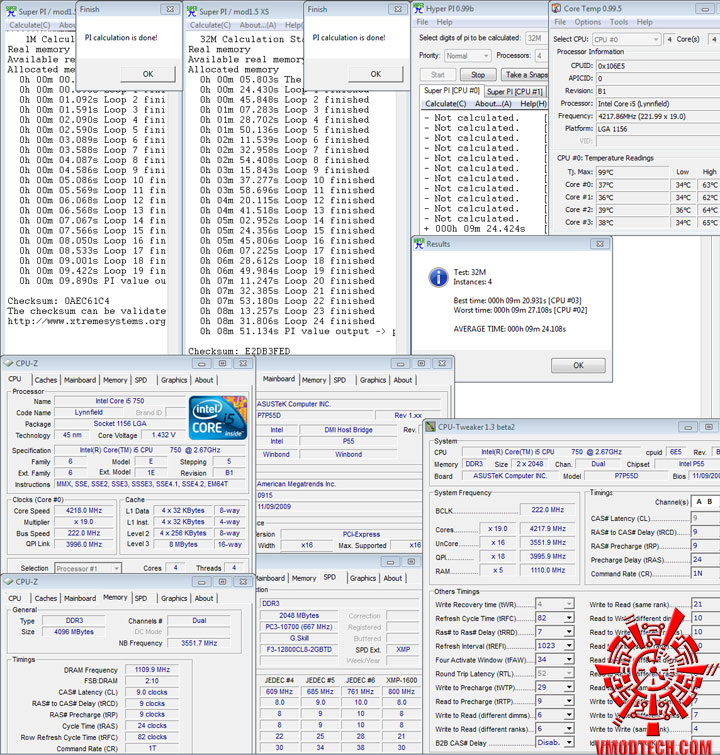720x755 pixels.
Task: Click the Core Voltage value 1.432 V
Action: (163, 435)
